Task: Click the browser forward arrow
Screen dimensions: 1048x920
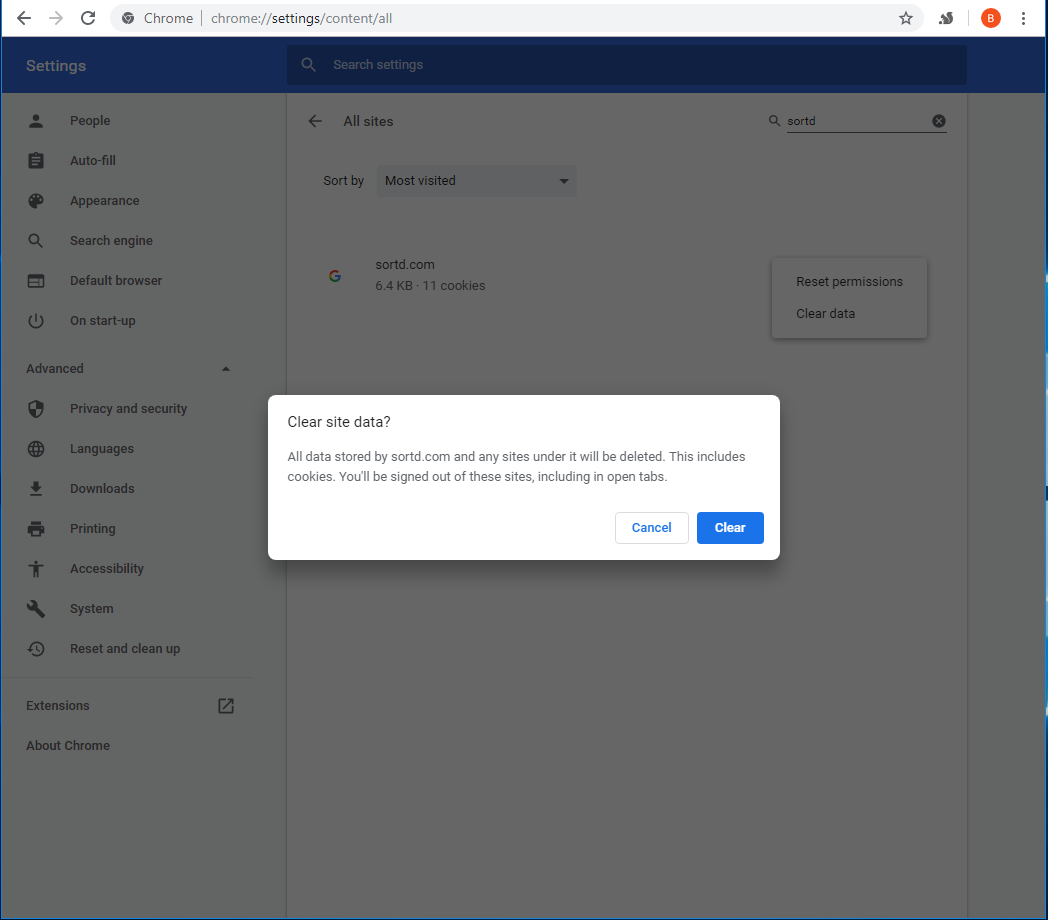Action: point(56,18)
